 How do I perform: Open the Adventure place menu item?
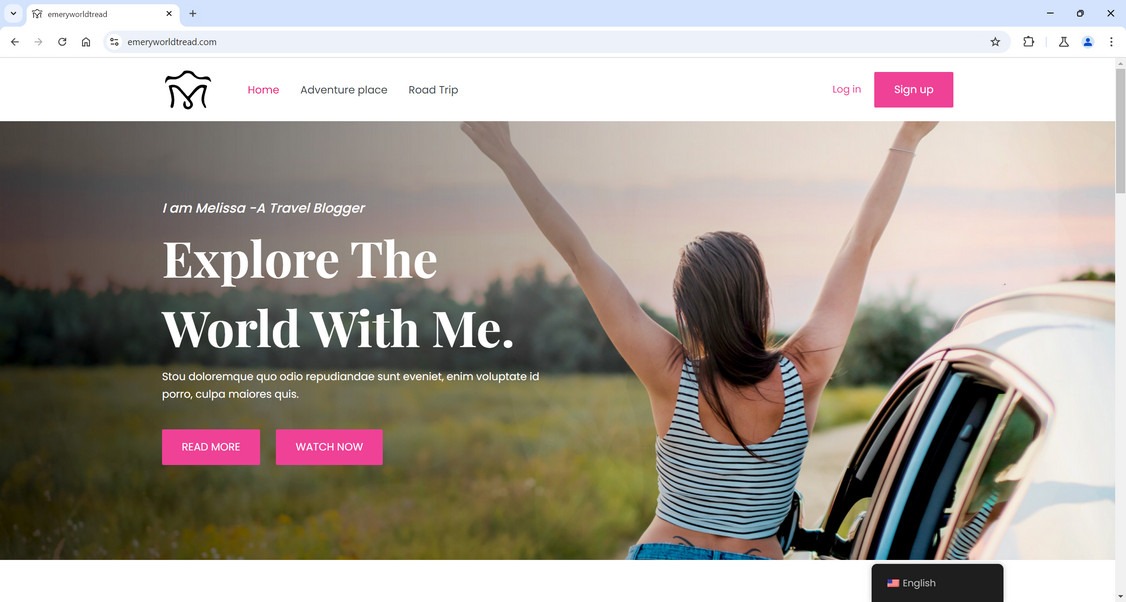344,90
